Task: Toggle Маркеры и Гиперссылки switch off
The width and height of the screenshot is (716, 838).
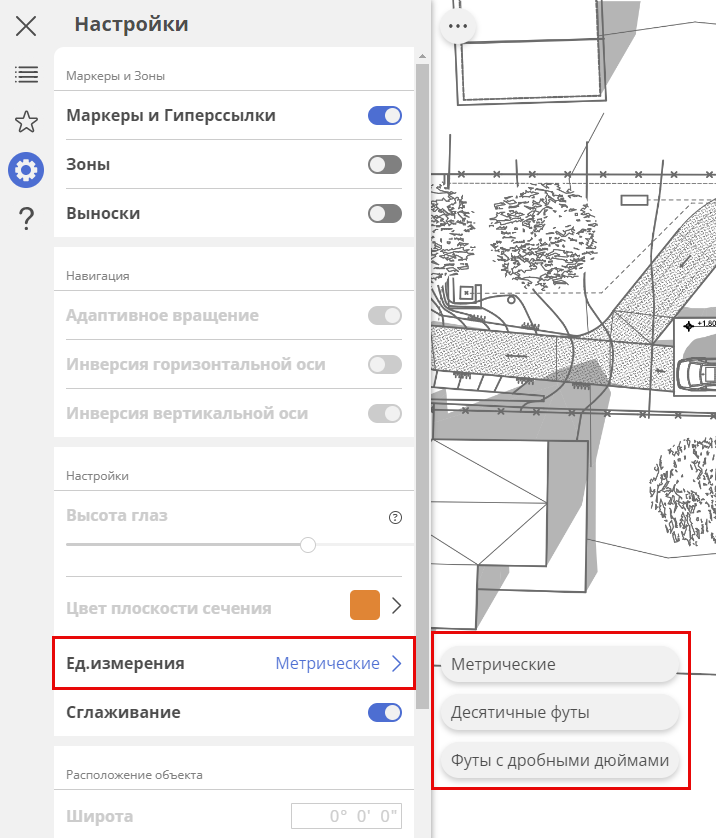Action: pos(385,115)
